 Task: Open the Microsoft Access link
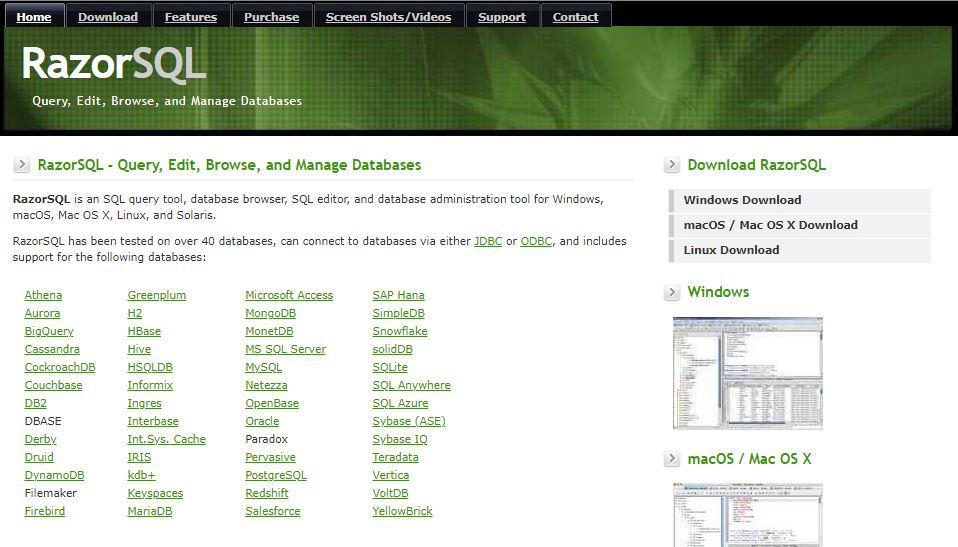point(289,295)
